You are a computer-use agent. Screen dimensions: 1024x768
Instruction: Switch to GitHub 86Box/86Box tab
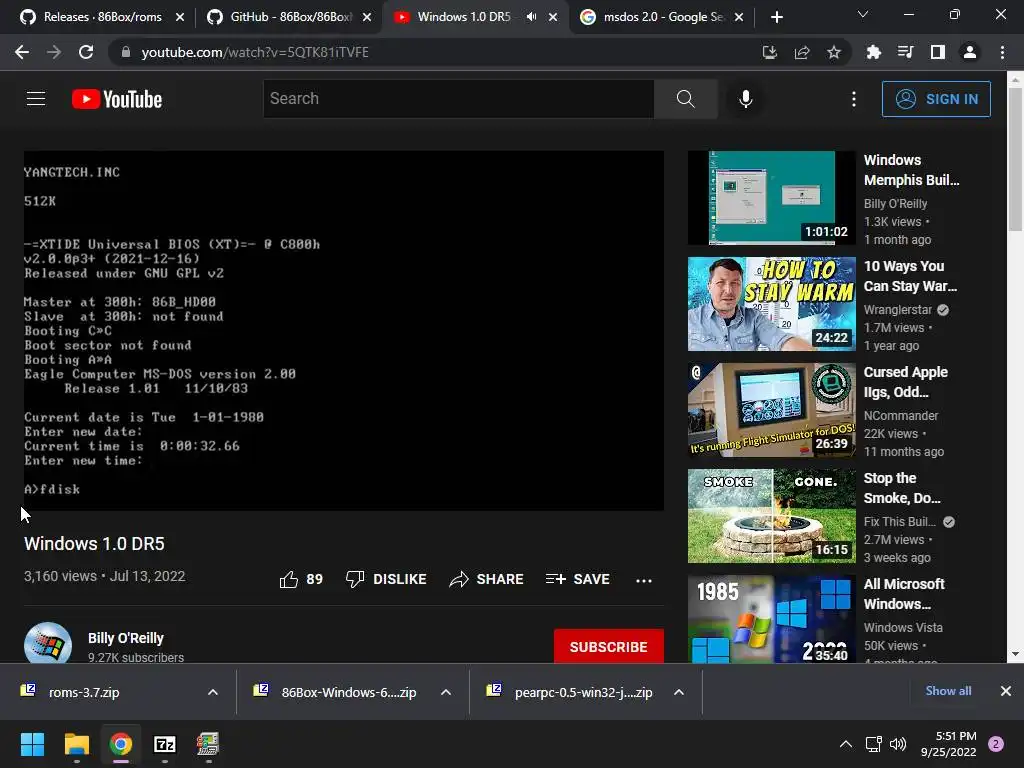click(x=289, y=17)
